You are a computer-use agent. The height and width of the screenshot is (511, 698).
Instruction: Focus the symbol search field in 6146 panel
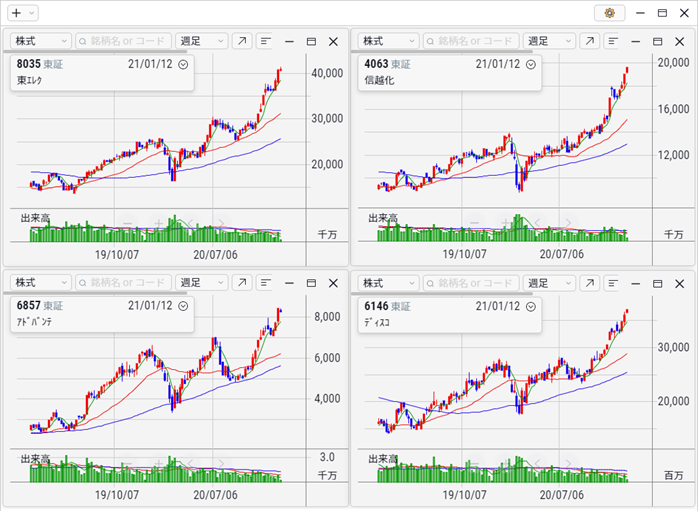click(x=471, y=283)
